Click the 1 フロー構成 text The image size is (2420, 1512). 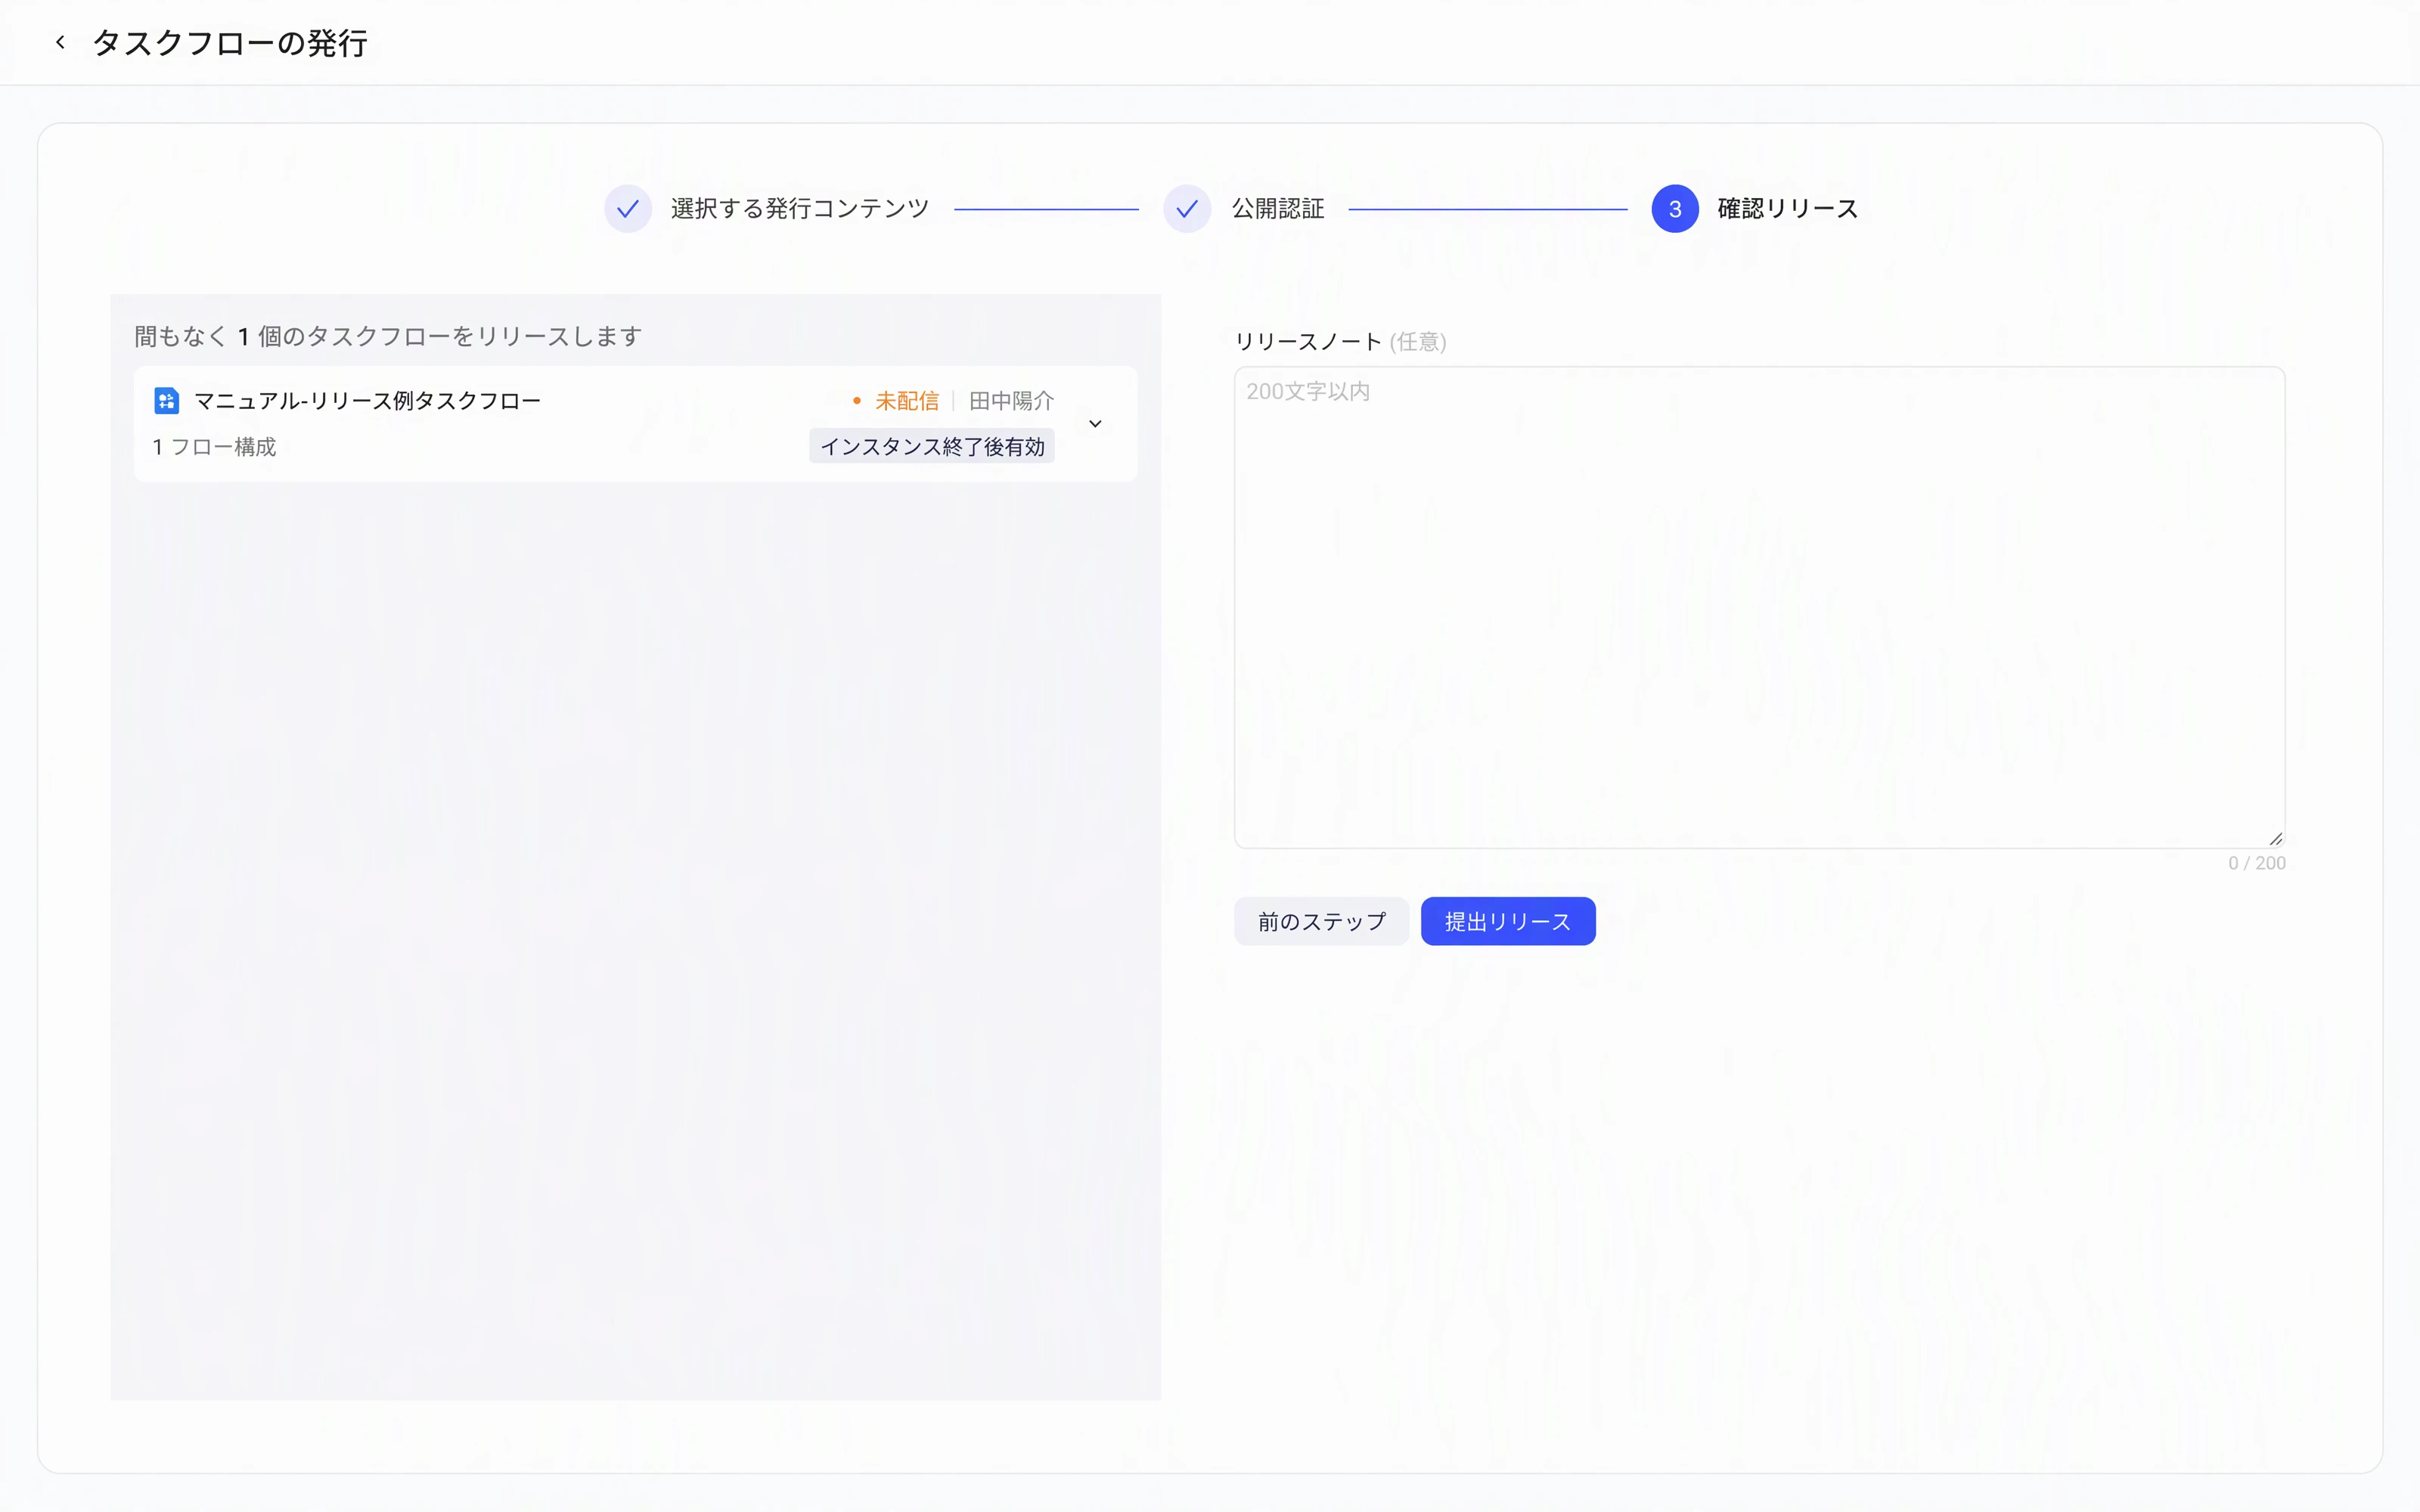pyautogui.click(x=214, y=447)
